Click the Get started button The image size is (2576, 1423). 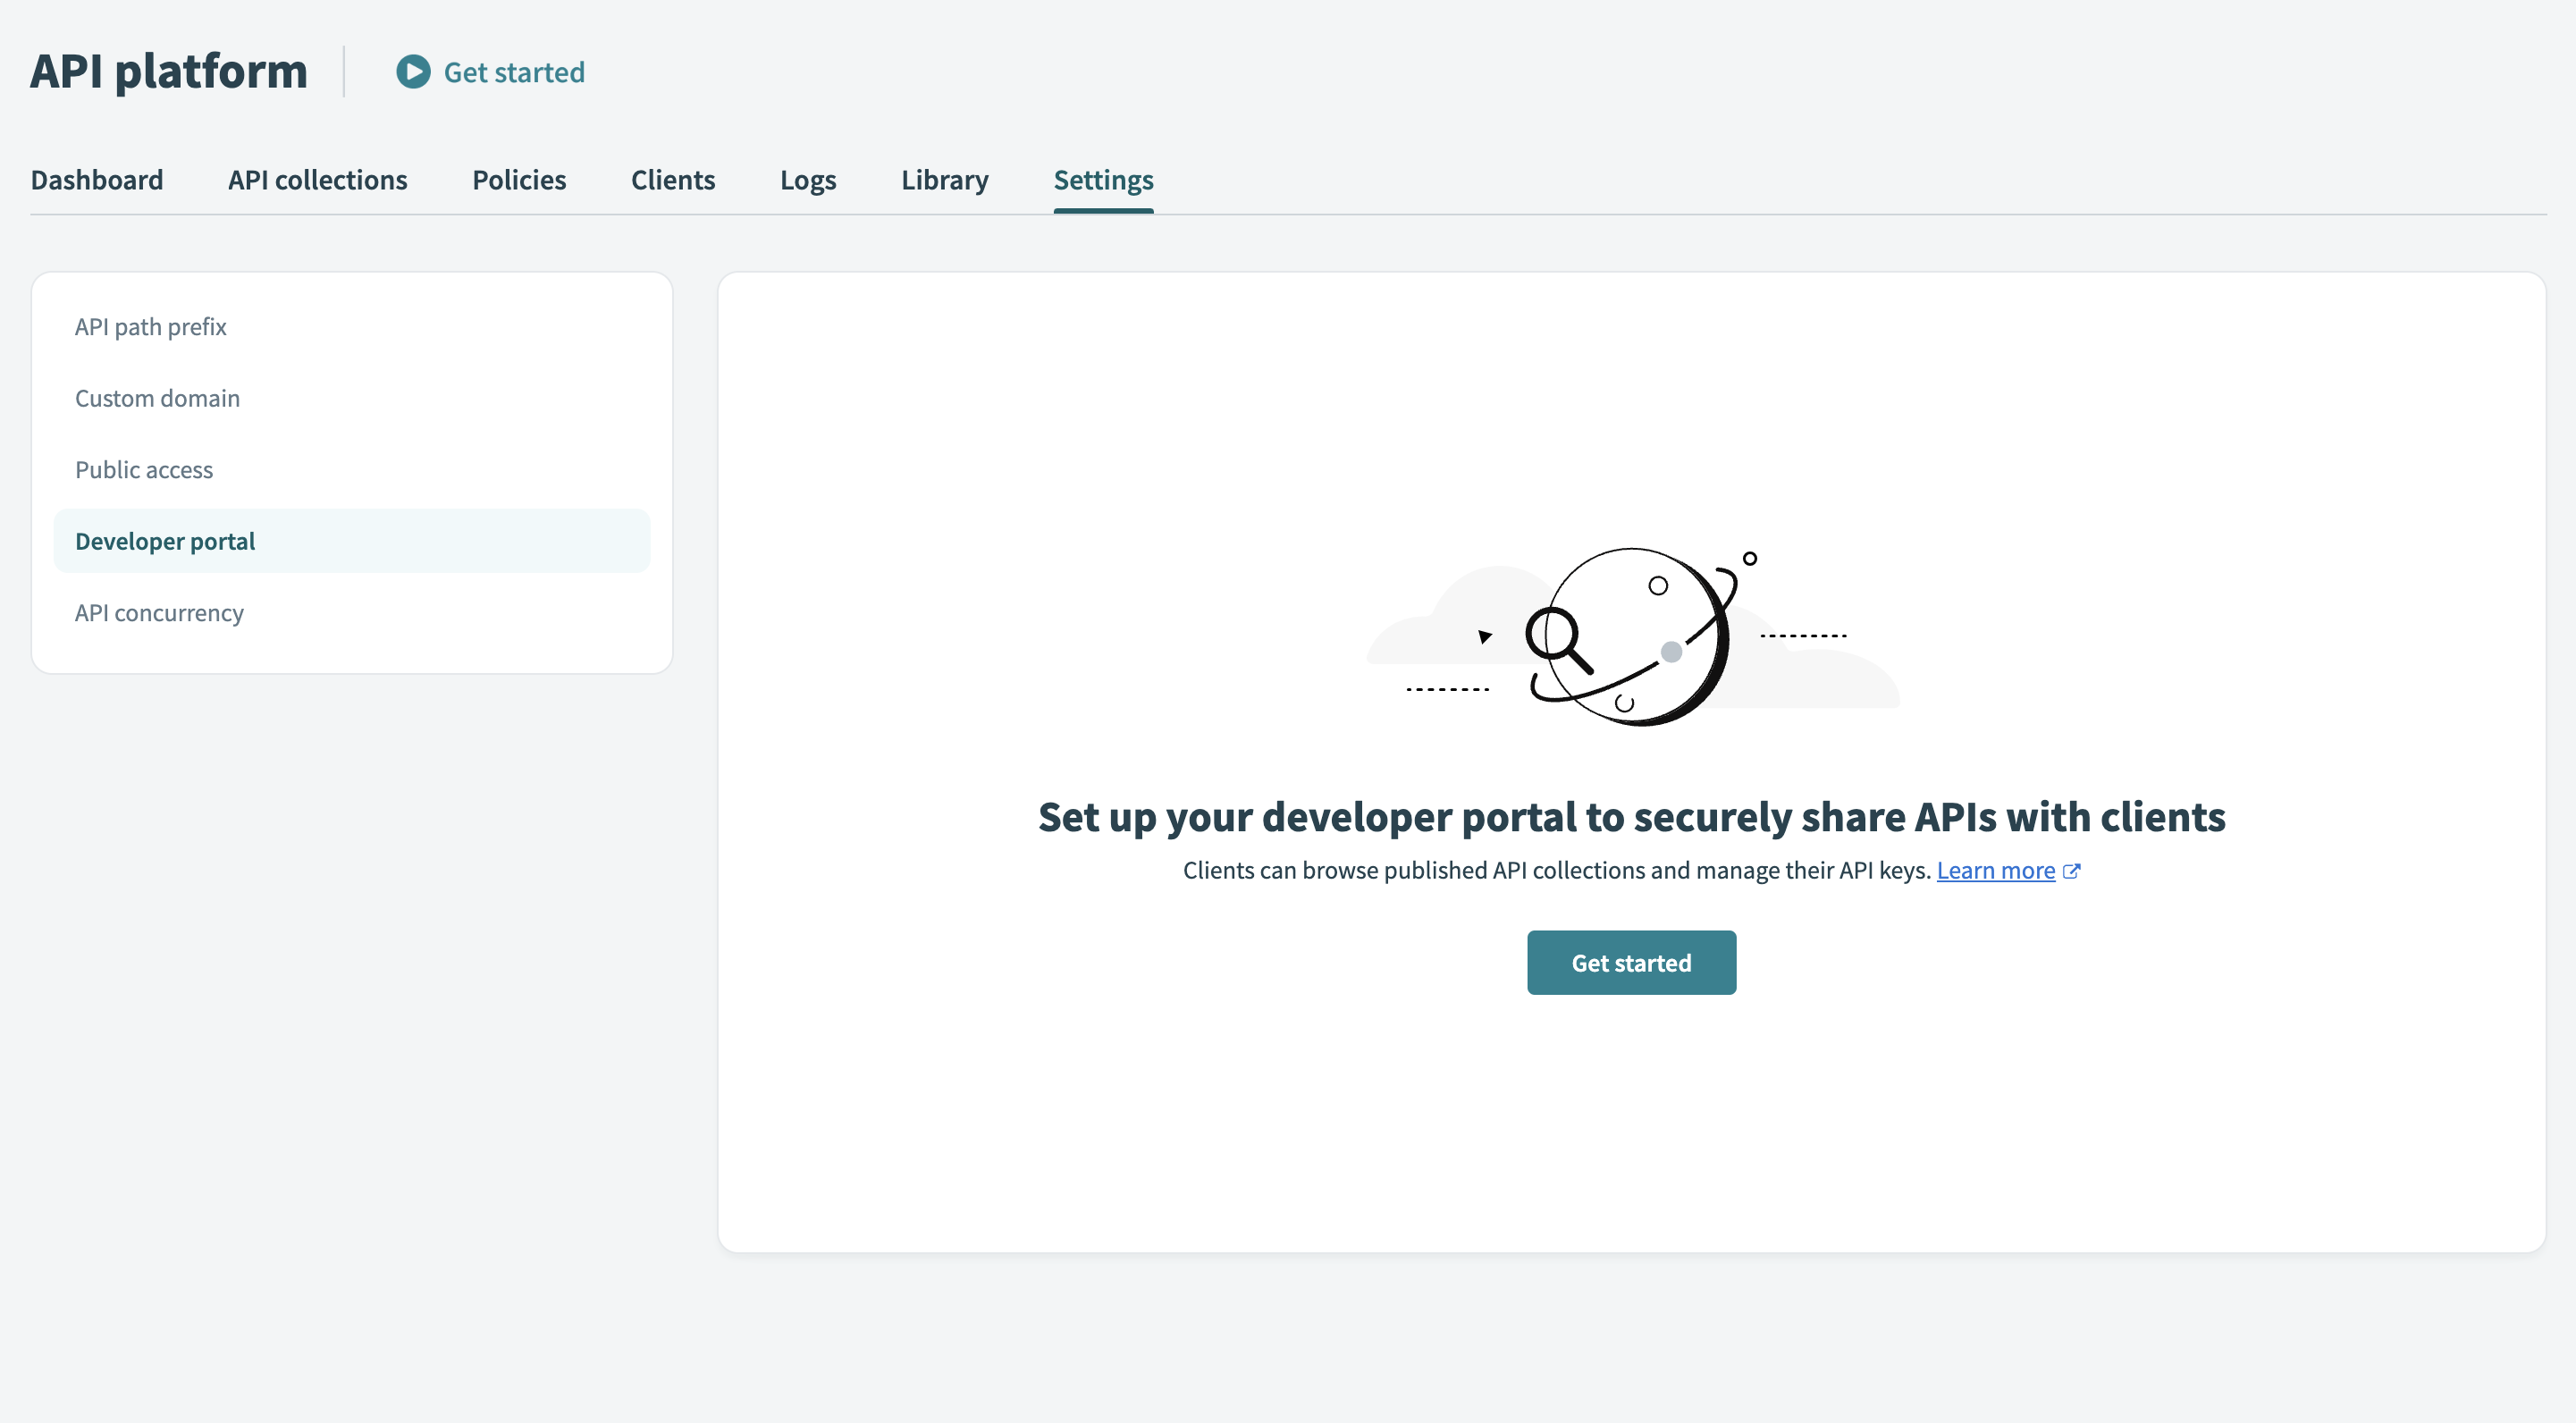click(x=1631, y=962)
